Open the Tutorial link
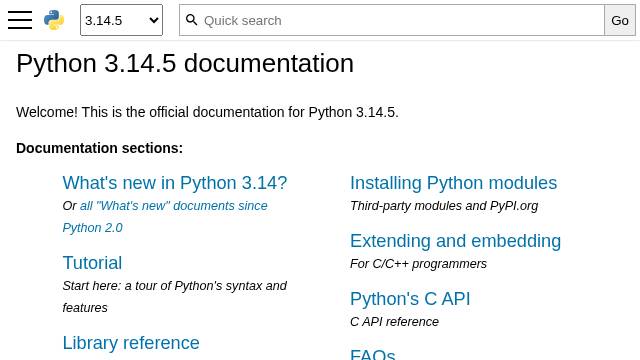 92,263
